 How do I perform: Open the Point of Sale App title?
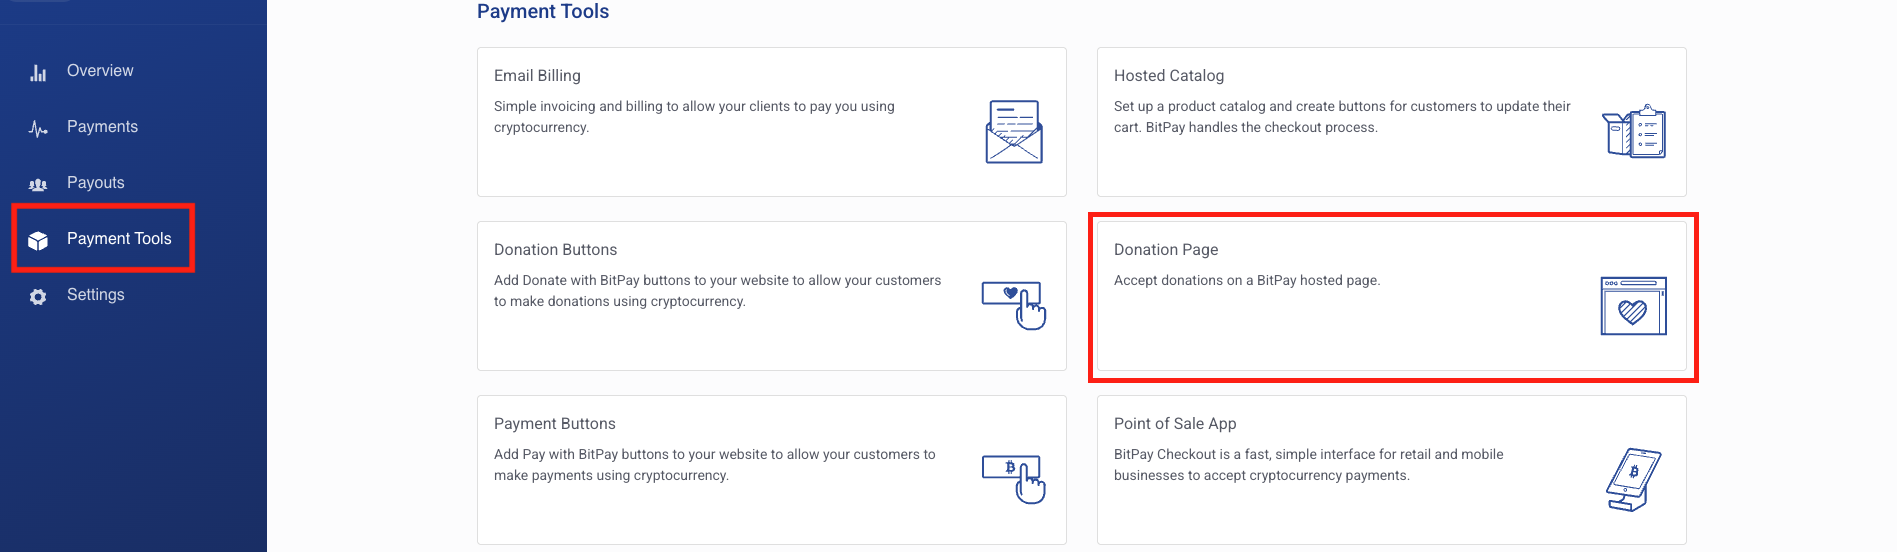[x=1175, y=424]
